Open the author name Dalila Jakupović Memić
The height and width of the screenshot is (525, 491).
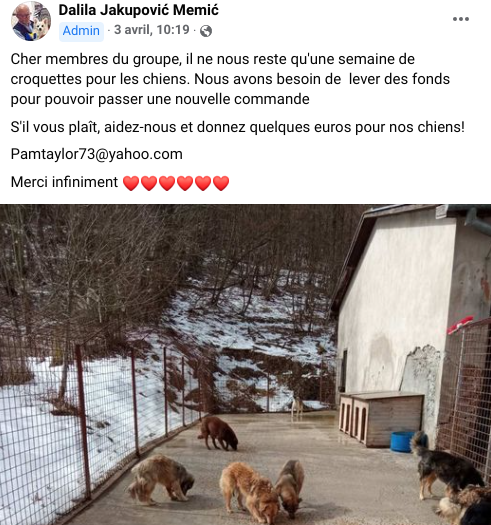coord(139,10)
